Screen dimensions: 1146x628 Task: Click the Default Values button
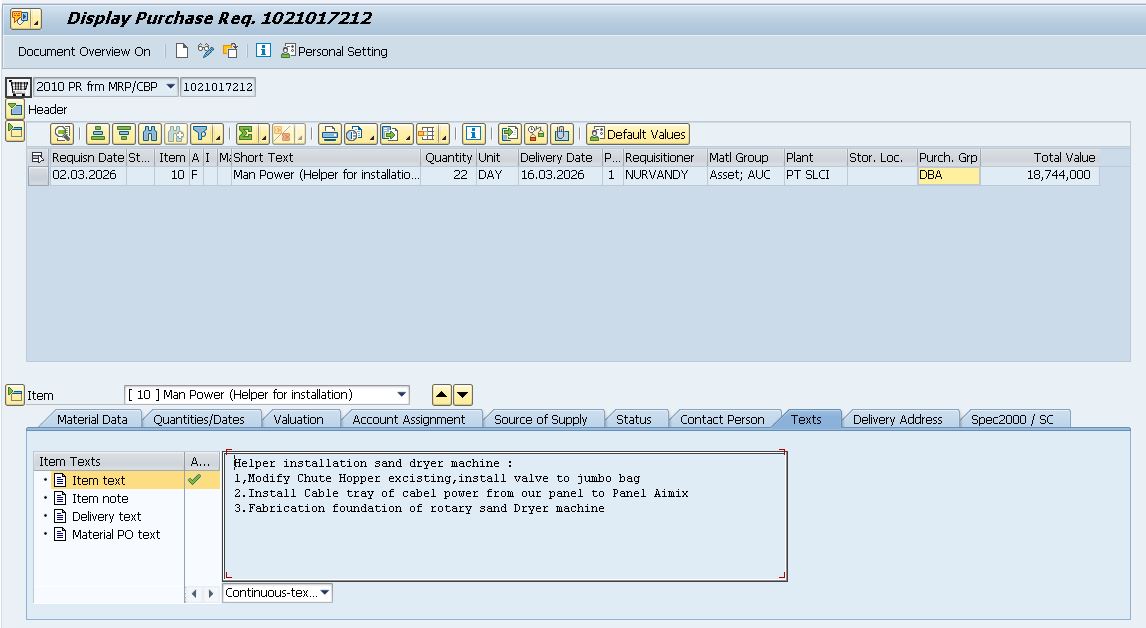tap(638, 134)
